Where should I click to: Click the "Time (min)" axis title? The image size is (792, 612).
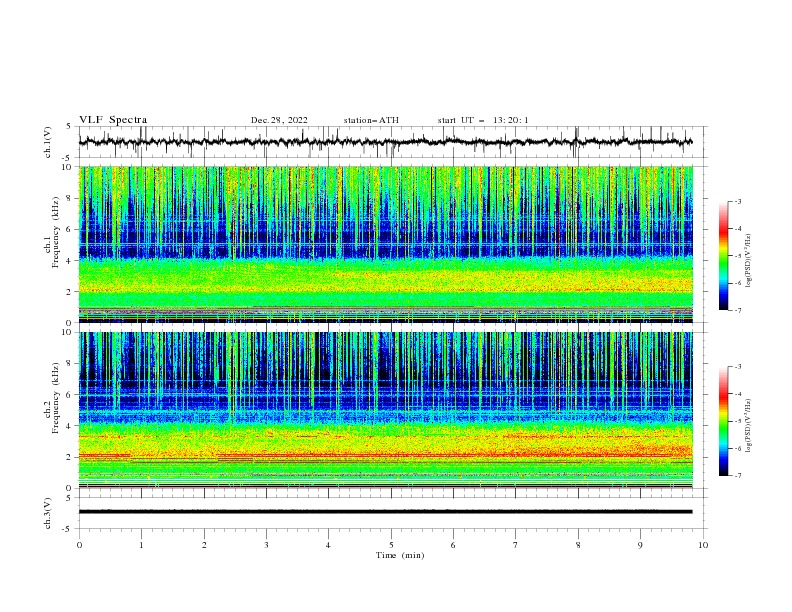(x=400, y=555)
